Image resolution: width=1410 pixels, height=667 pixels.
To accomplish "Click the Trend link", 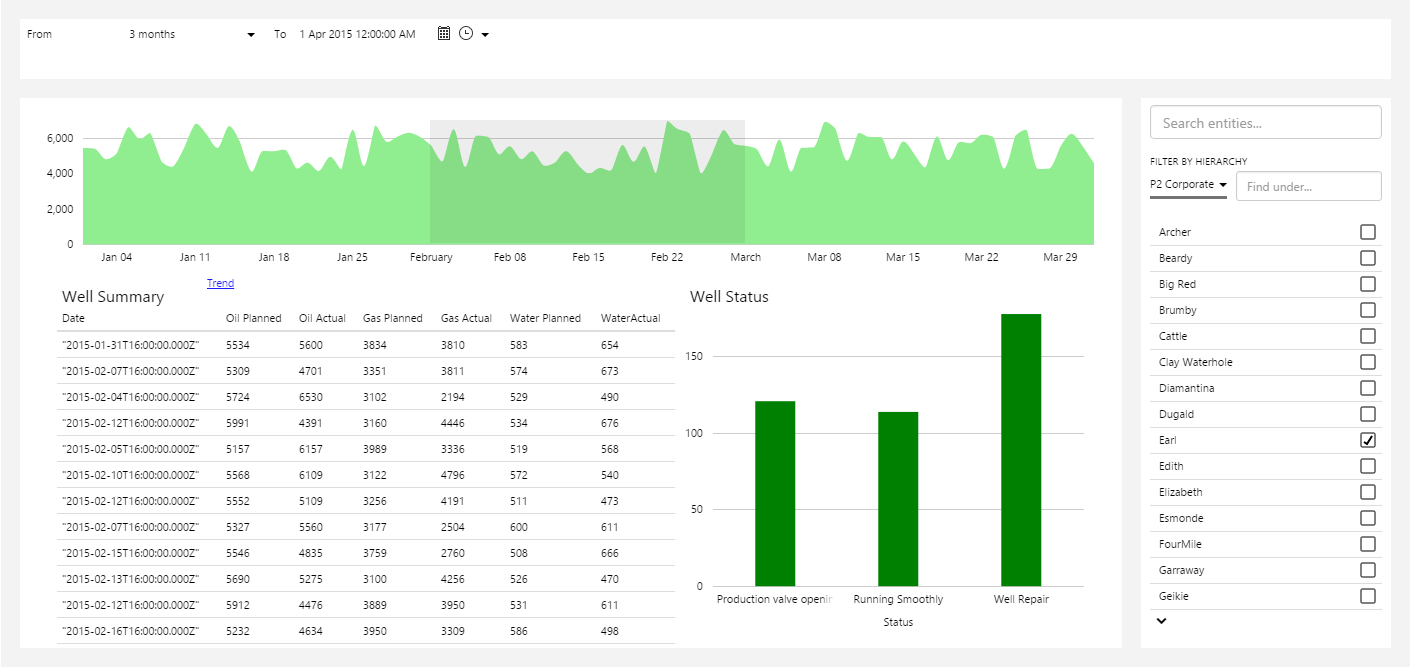I will click(220, 283).
